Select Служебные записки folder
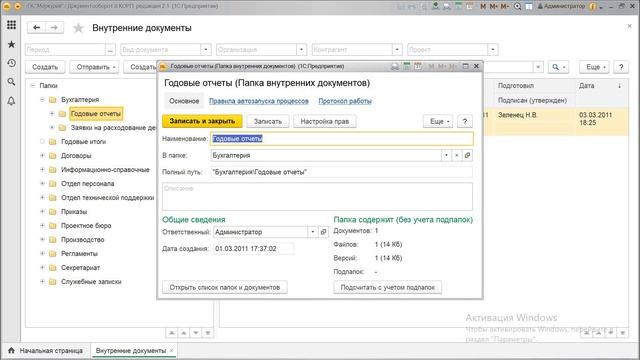 point(91,282)
